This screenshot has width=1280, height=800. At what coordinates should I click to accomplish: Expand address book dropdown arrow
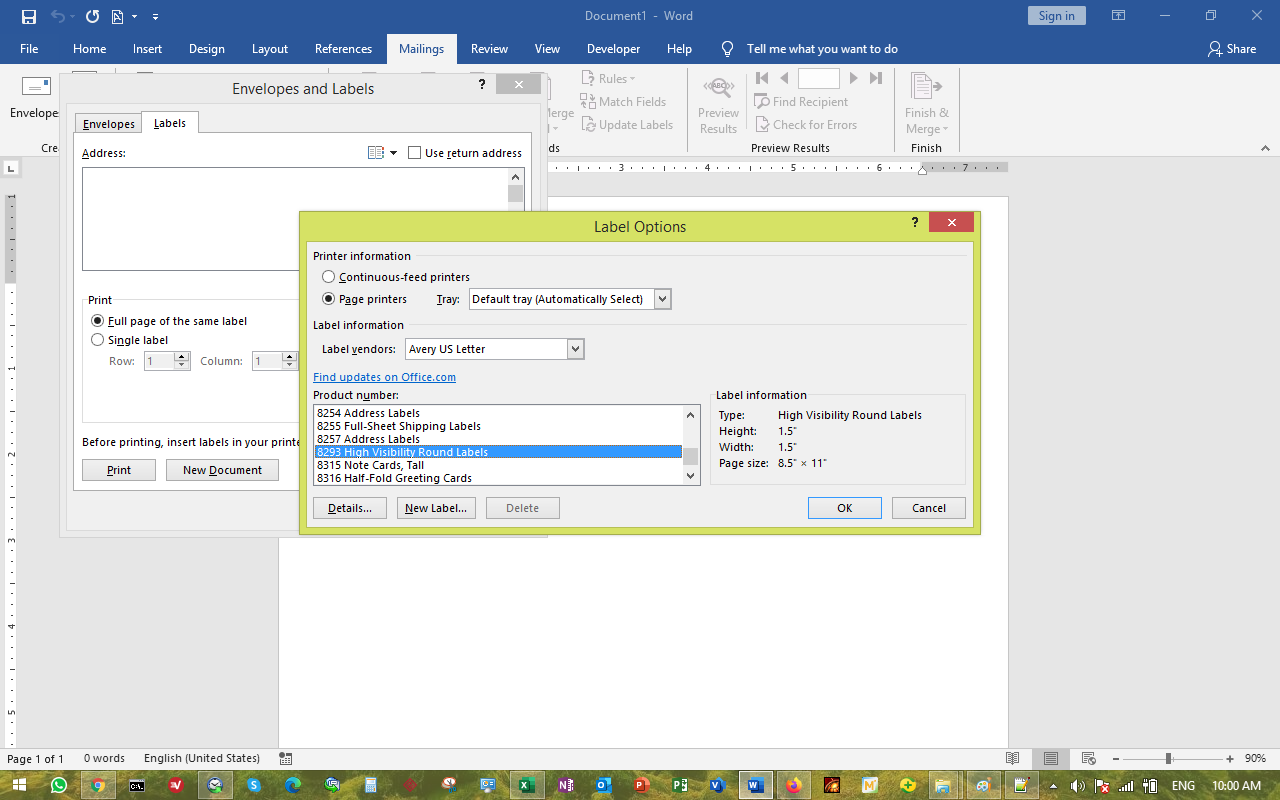pyautogui.click(x=393, y=153)
